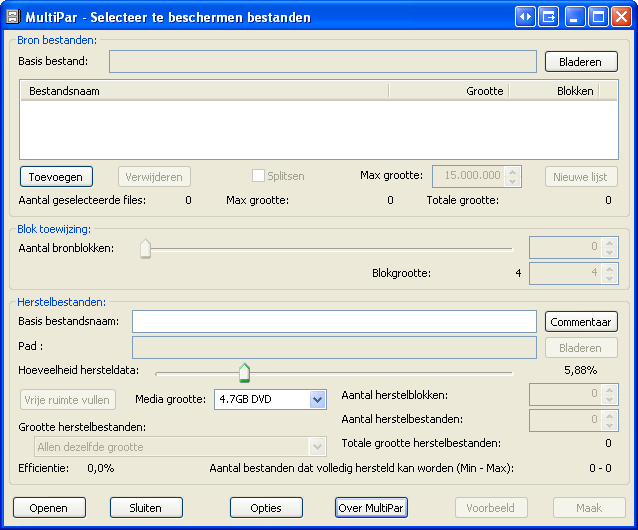The image size is (638, 530).
Task: Decrease Aantal bronblokken with down arrow
Action: point(610,252)
